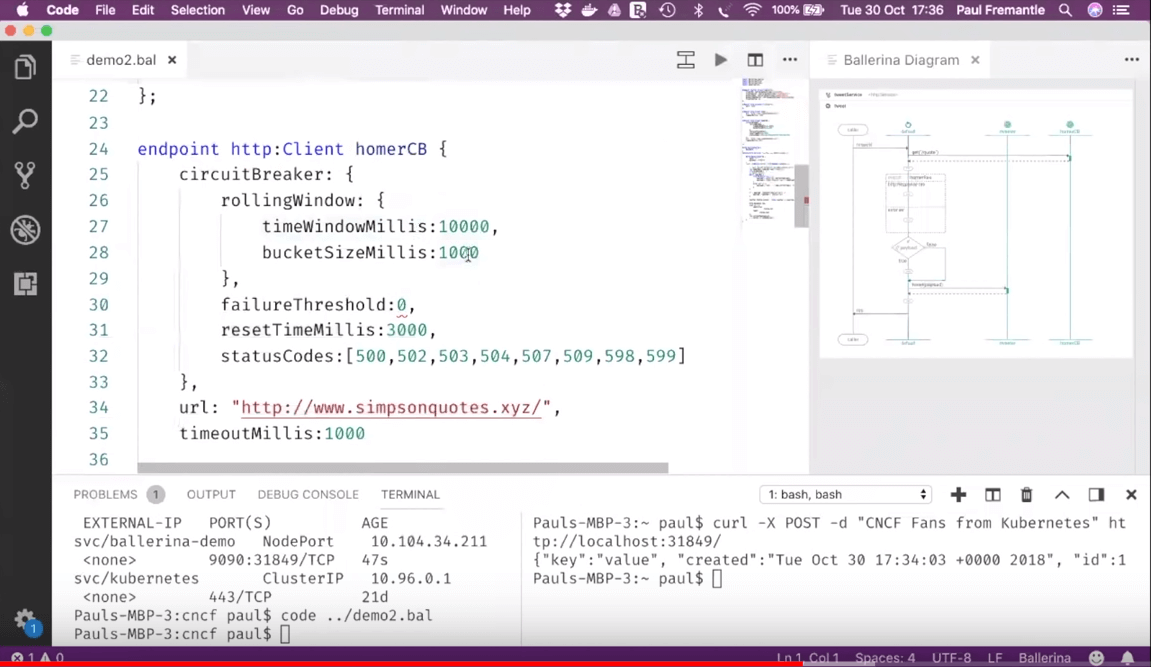The height and width of the screenshot is (667, 1151).
Task: Maximize the panel with up chevron
Action: coord(1062,495)
